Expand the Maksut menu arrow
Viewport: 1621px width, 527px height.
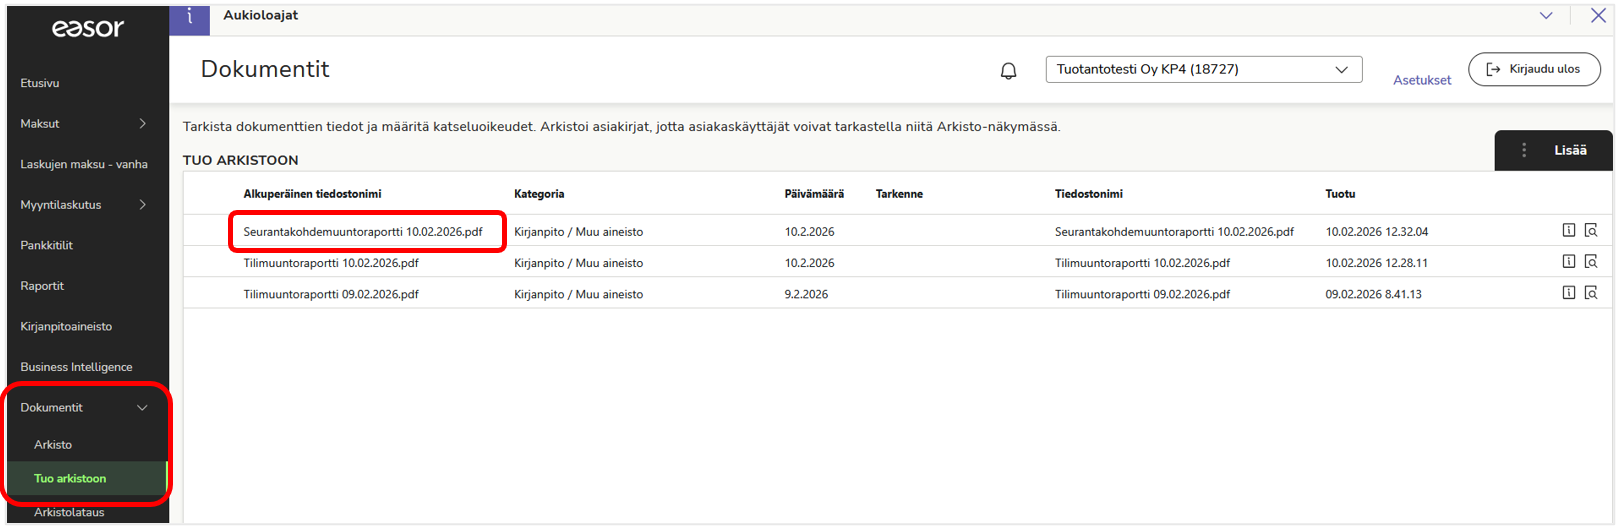(143, 123)
